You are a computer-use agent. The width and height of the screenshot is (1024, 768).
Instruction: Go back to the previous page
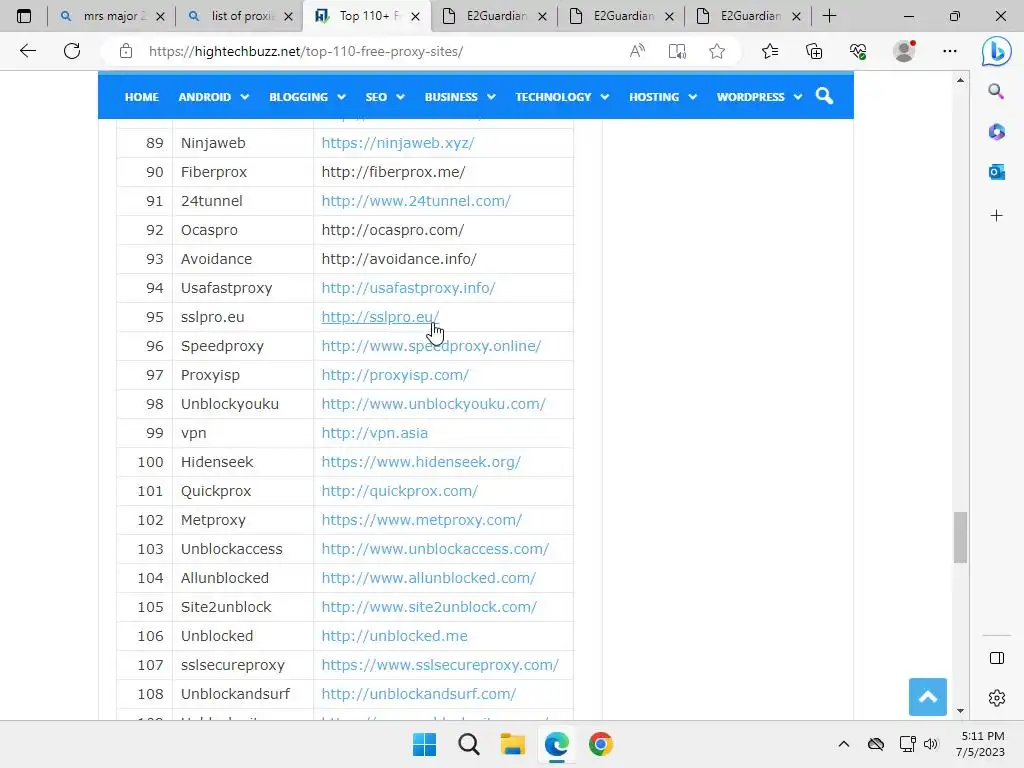tap(27, 51)
